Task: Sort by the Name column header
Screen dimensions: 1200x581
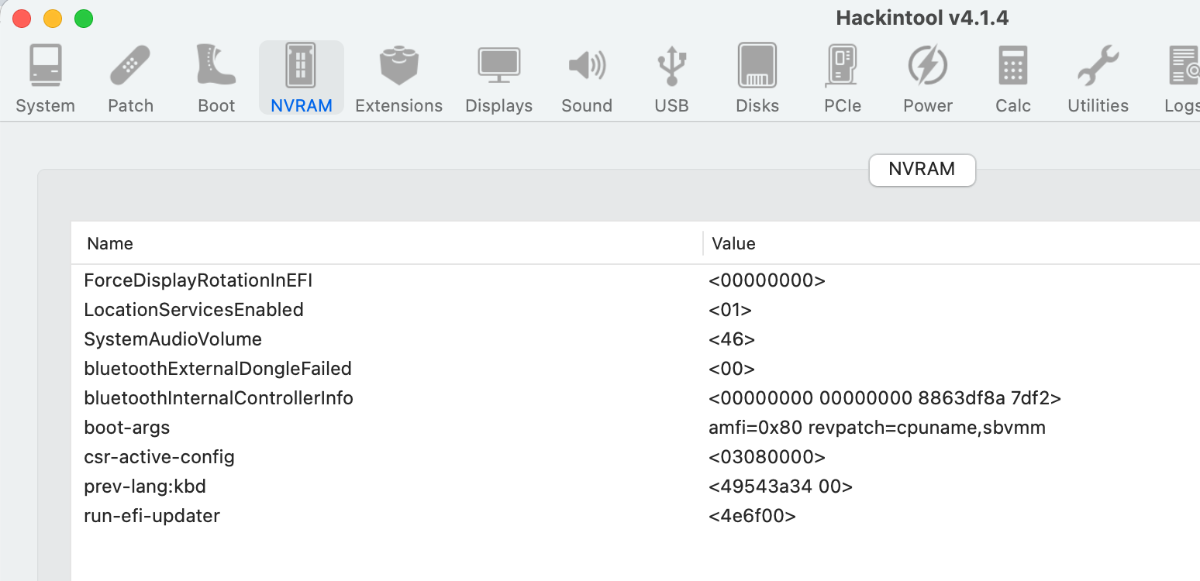Action: [x=110, y=244]
